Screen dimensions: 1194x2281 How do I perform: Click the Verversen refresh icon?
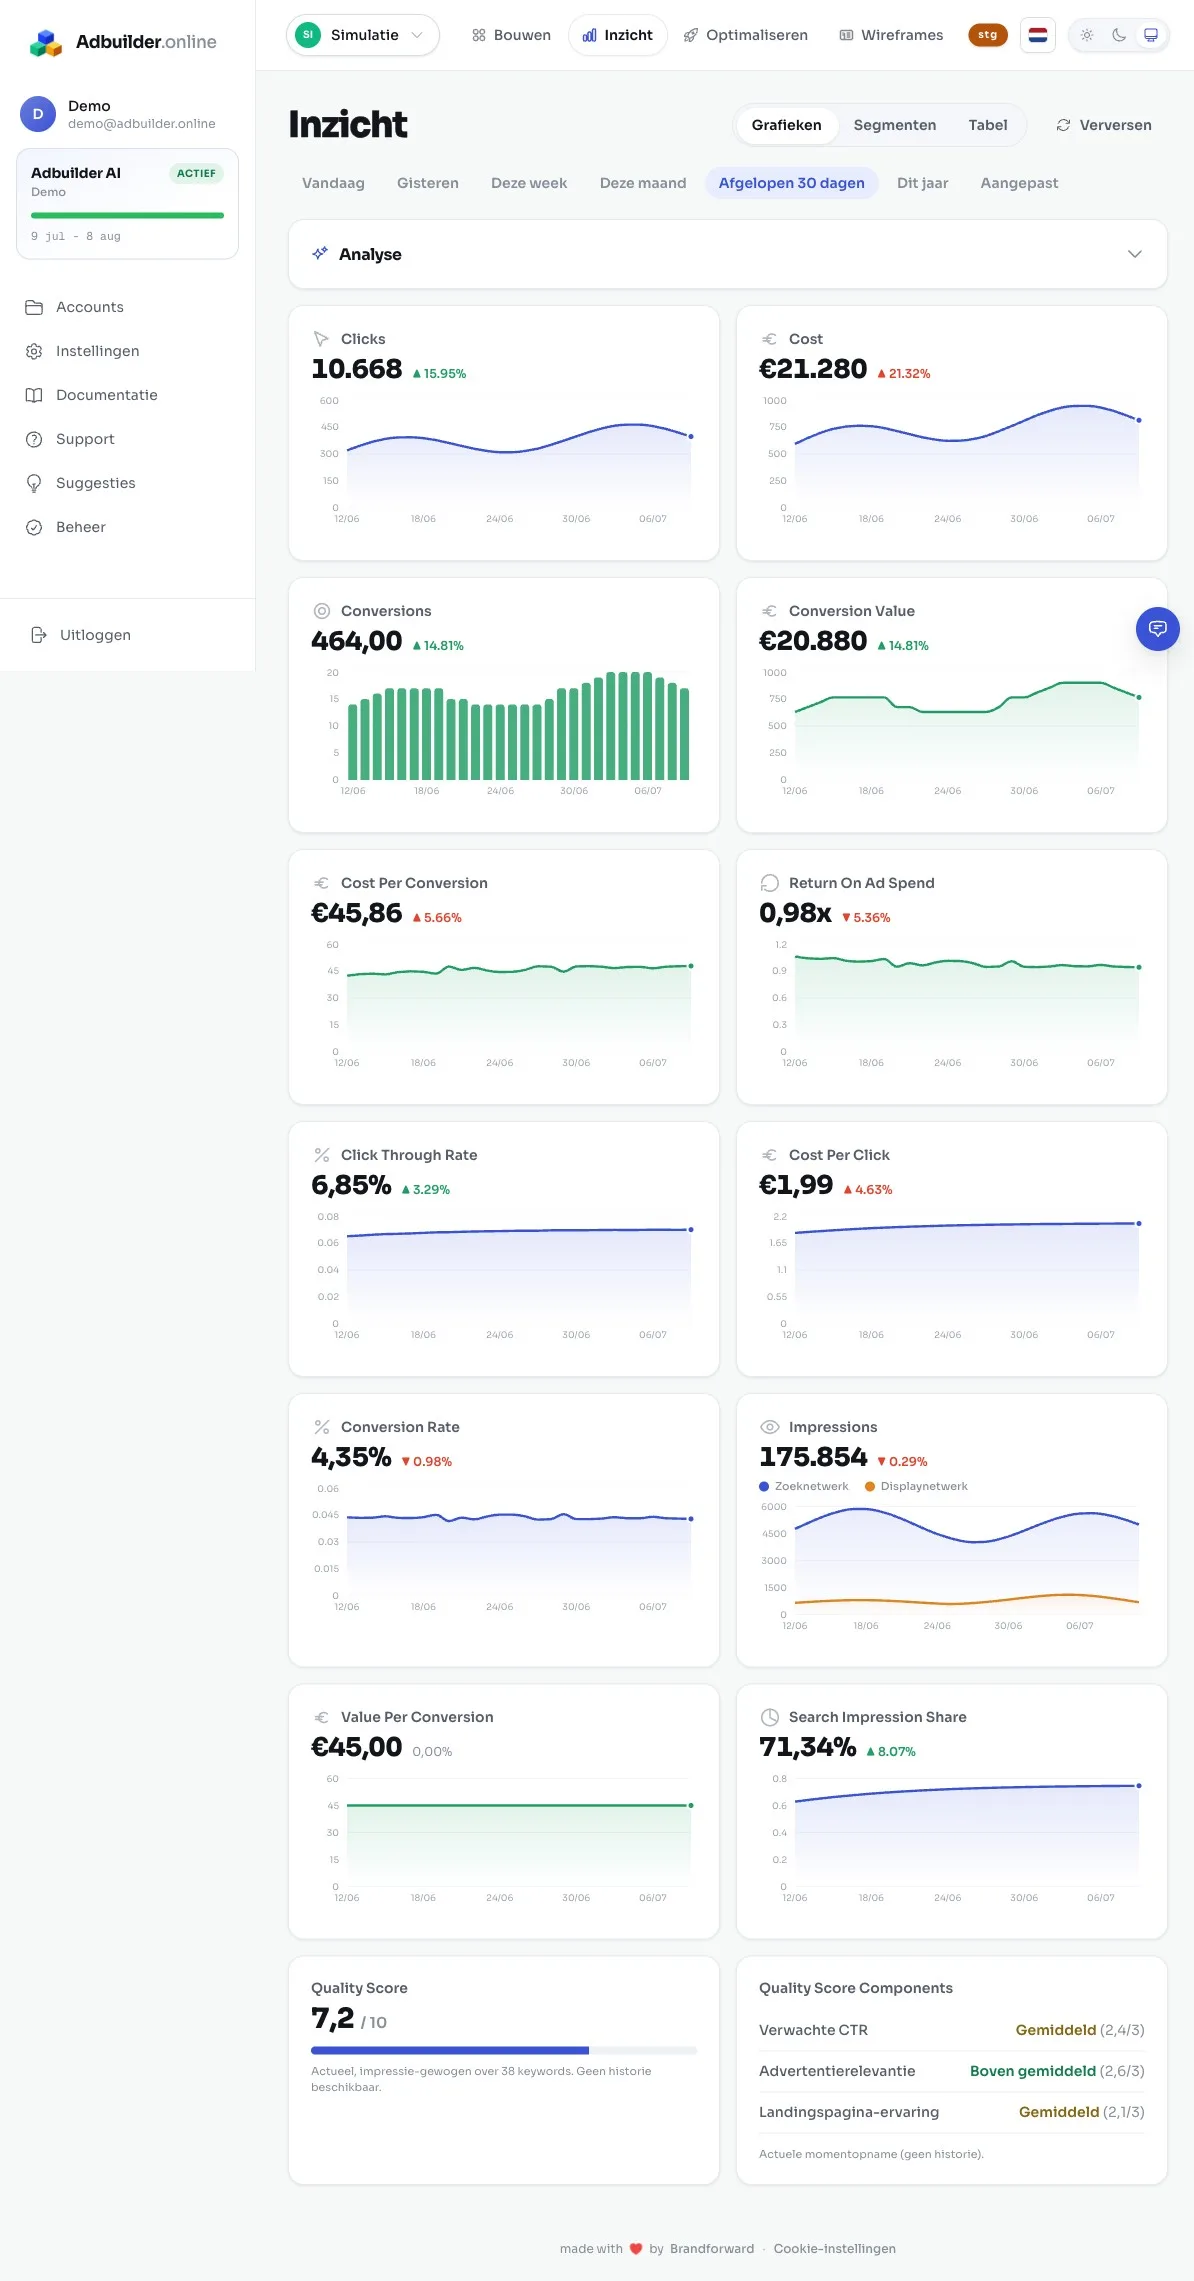(x=1063, y=125)
